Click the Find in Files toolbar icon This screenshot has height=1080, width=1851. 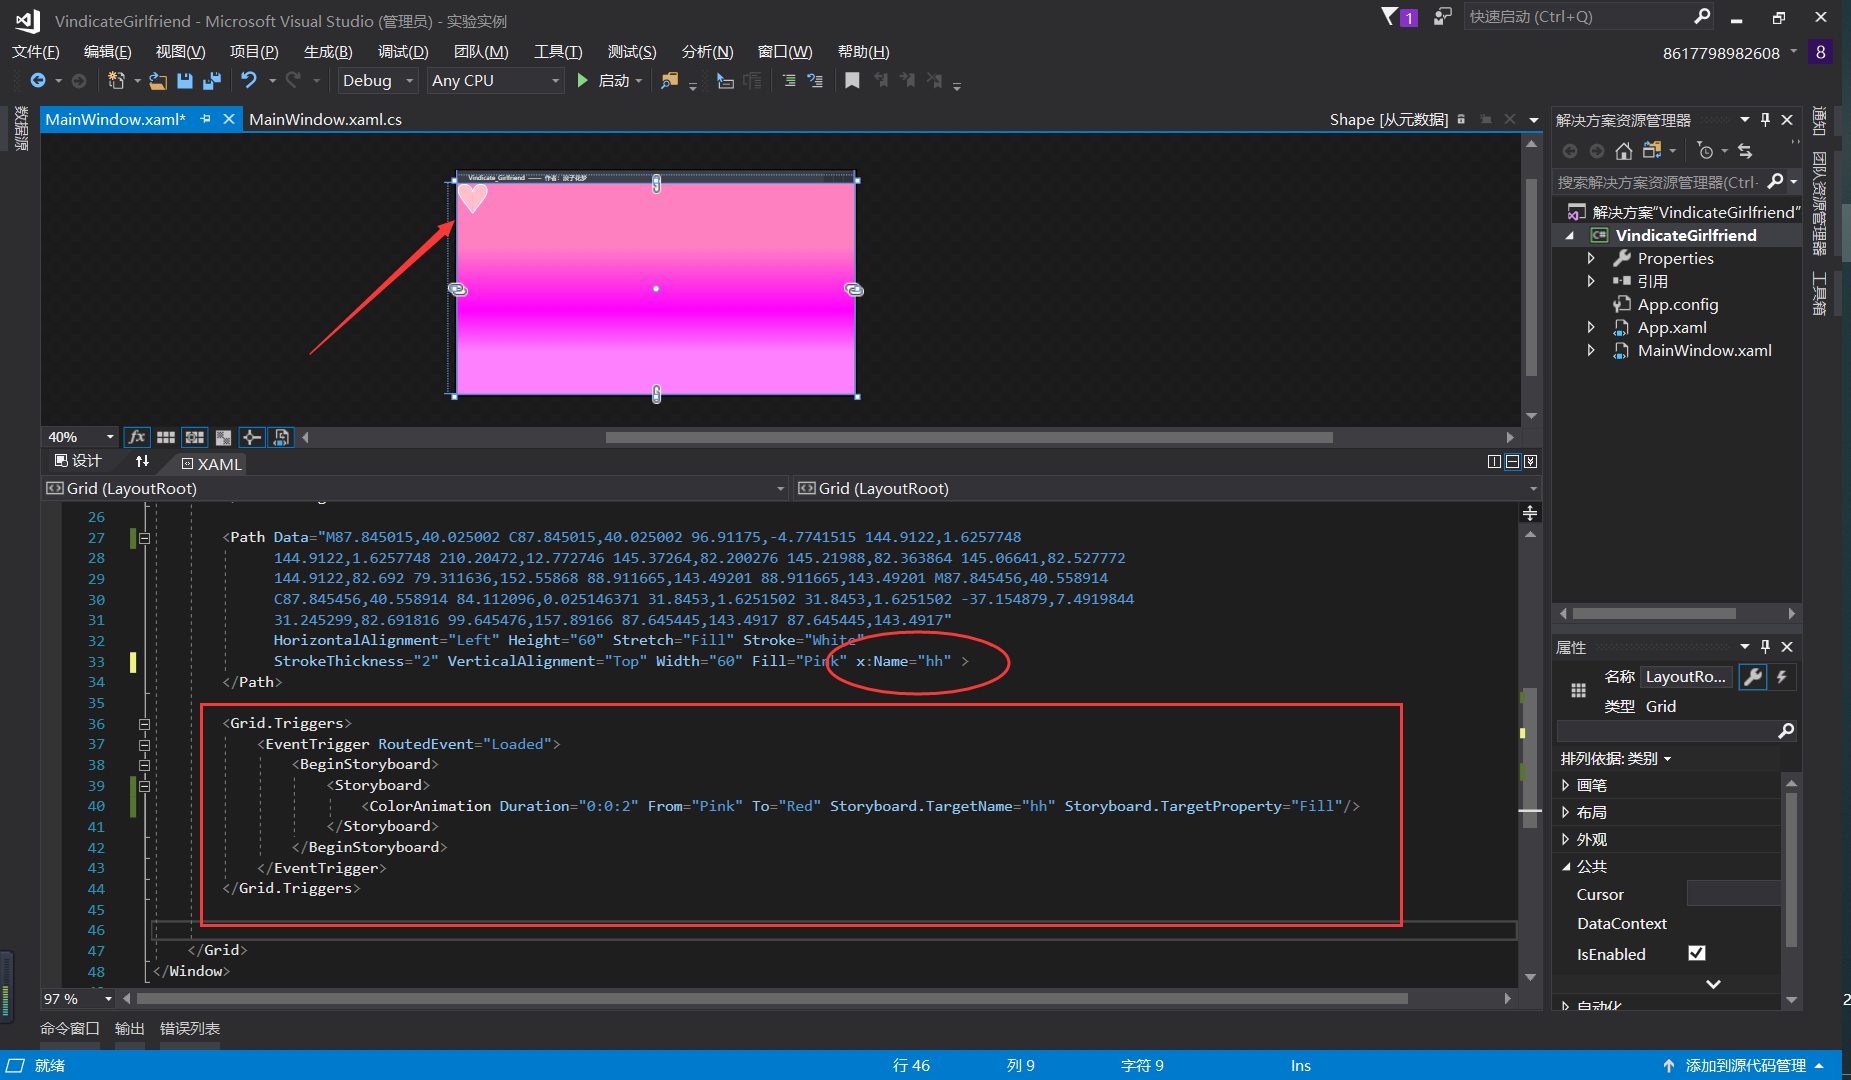(x=669, y=80)
